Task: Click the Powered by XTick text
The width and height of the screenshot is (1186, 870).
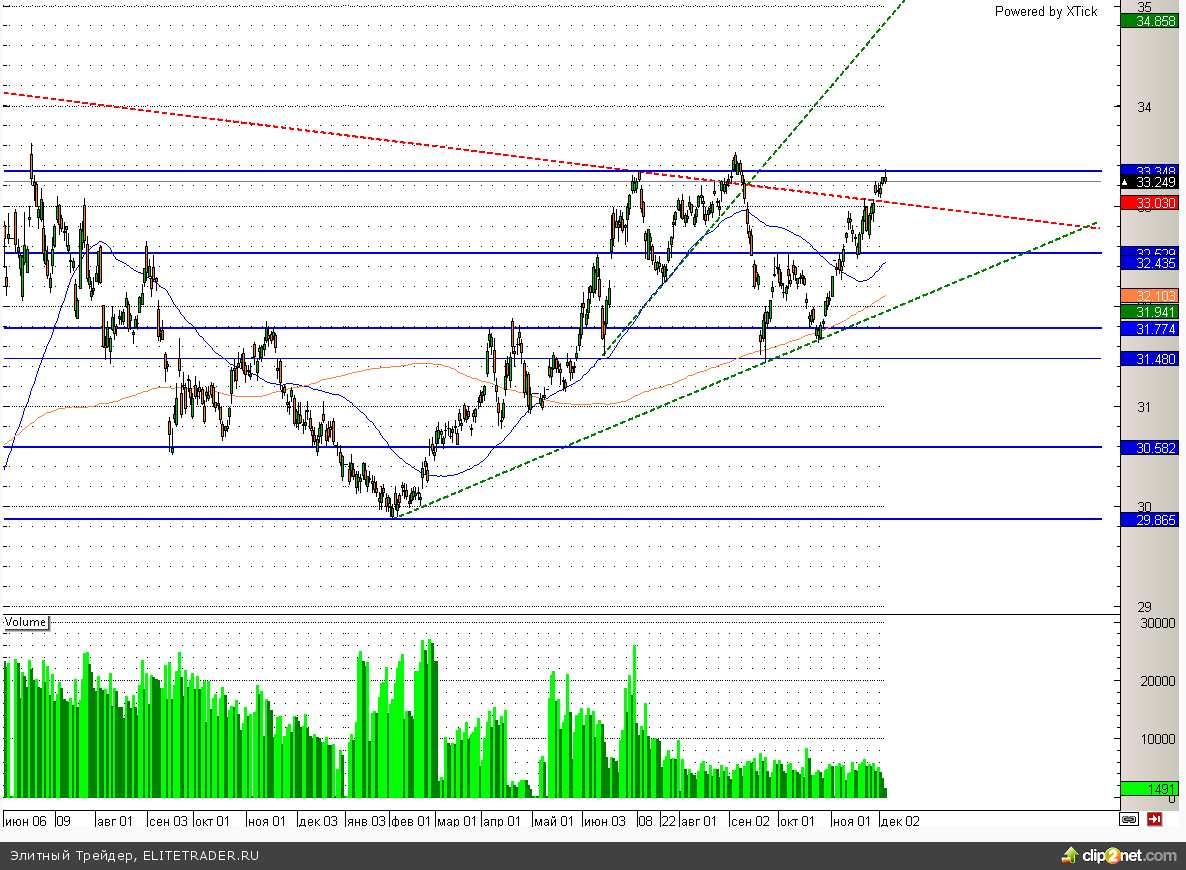Action: (1045, 11)
